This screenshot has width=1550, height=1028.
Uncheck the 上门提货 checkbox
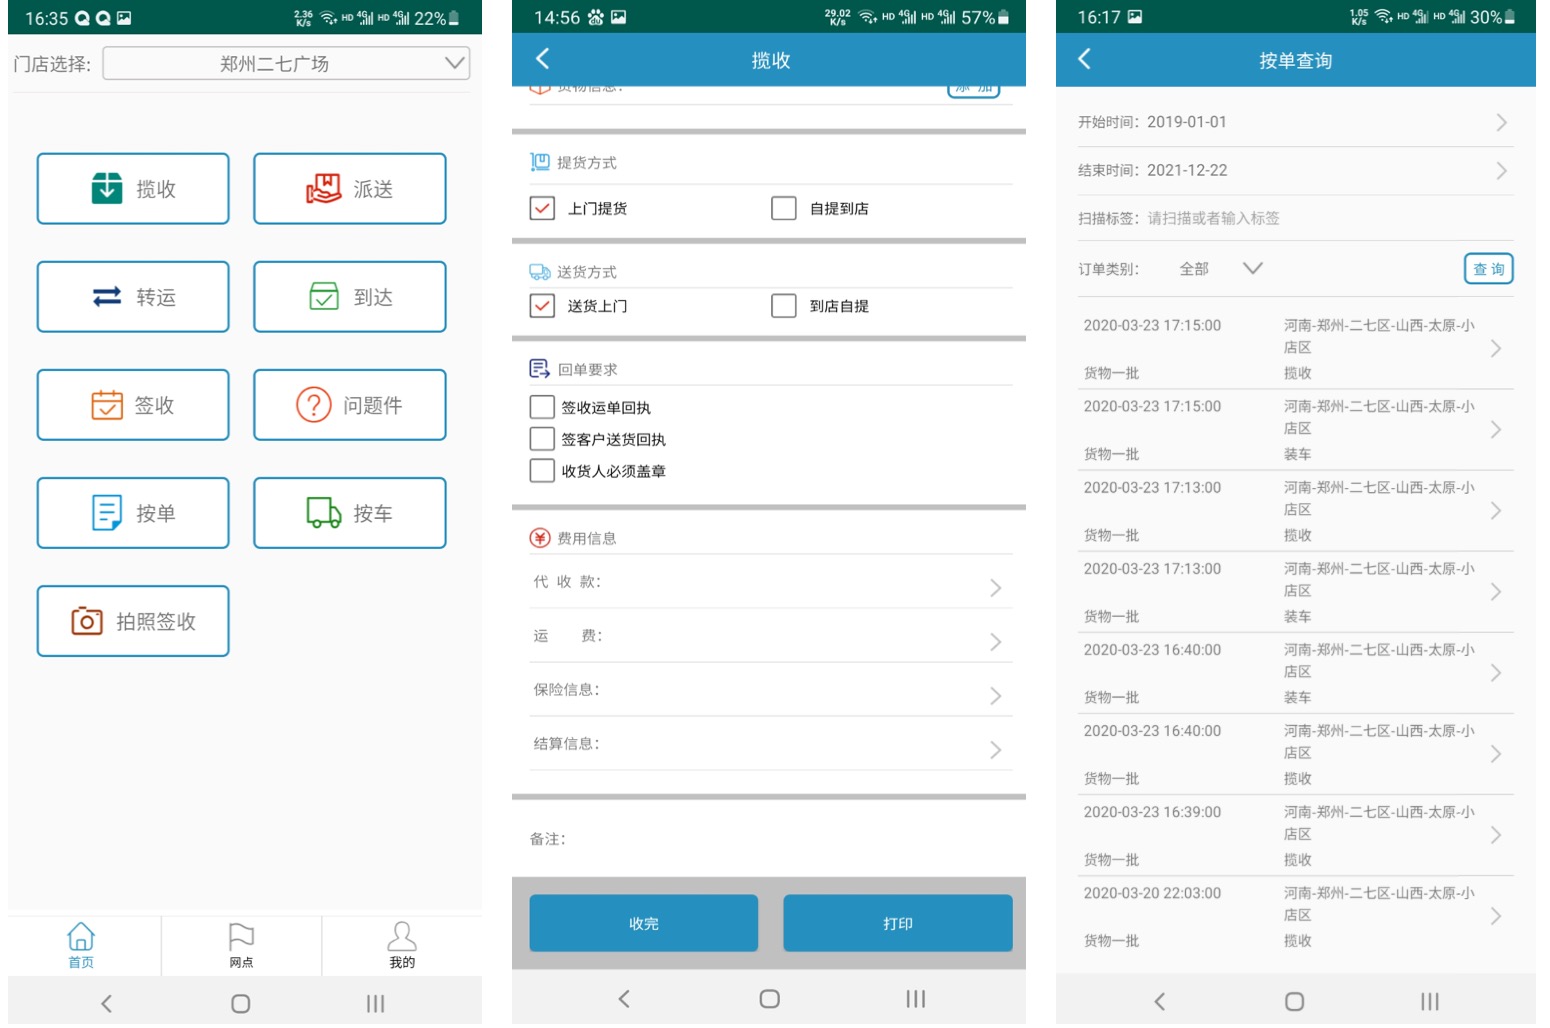(542, 208)
